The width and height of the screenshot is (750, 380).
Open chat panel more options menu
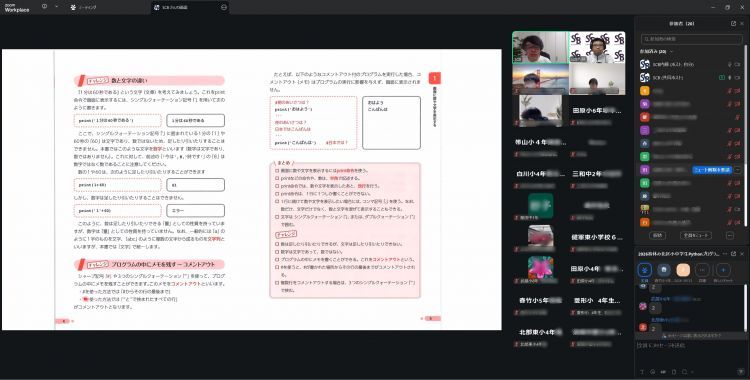click(726, 254)
